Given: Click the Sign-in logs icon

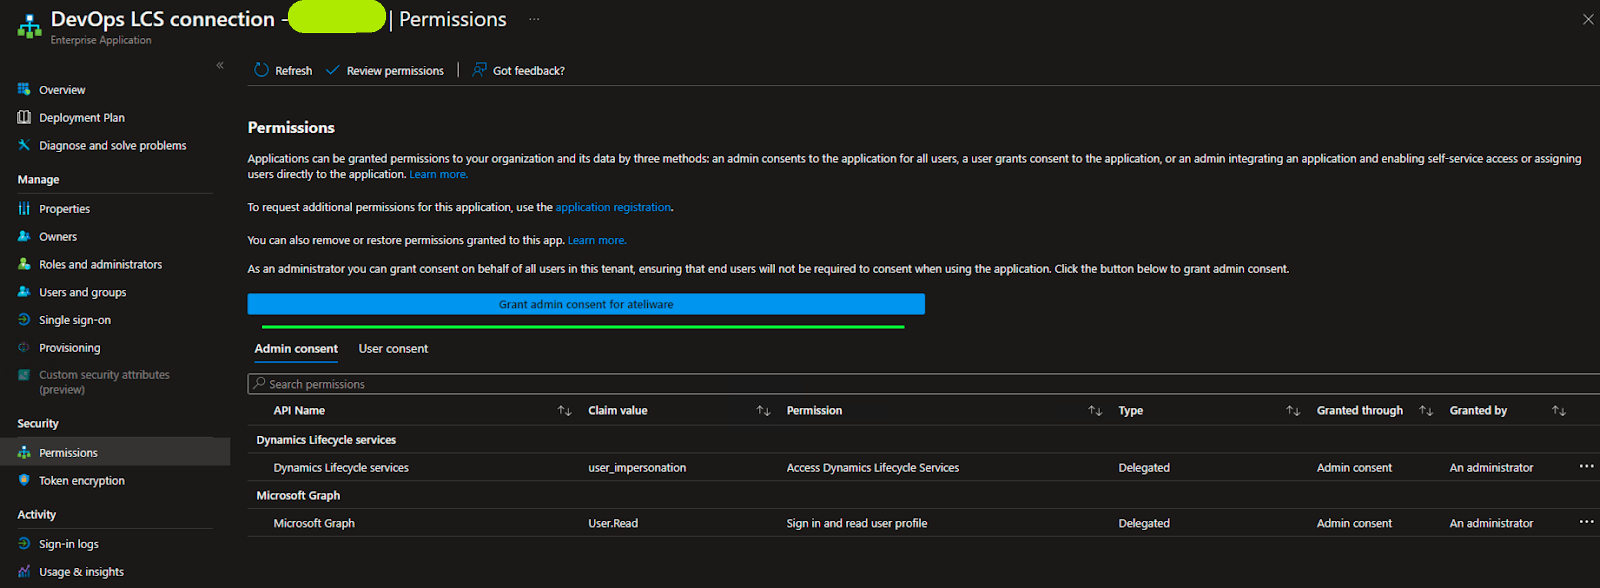Looking at the screenshot, I should [24, 543].
